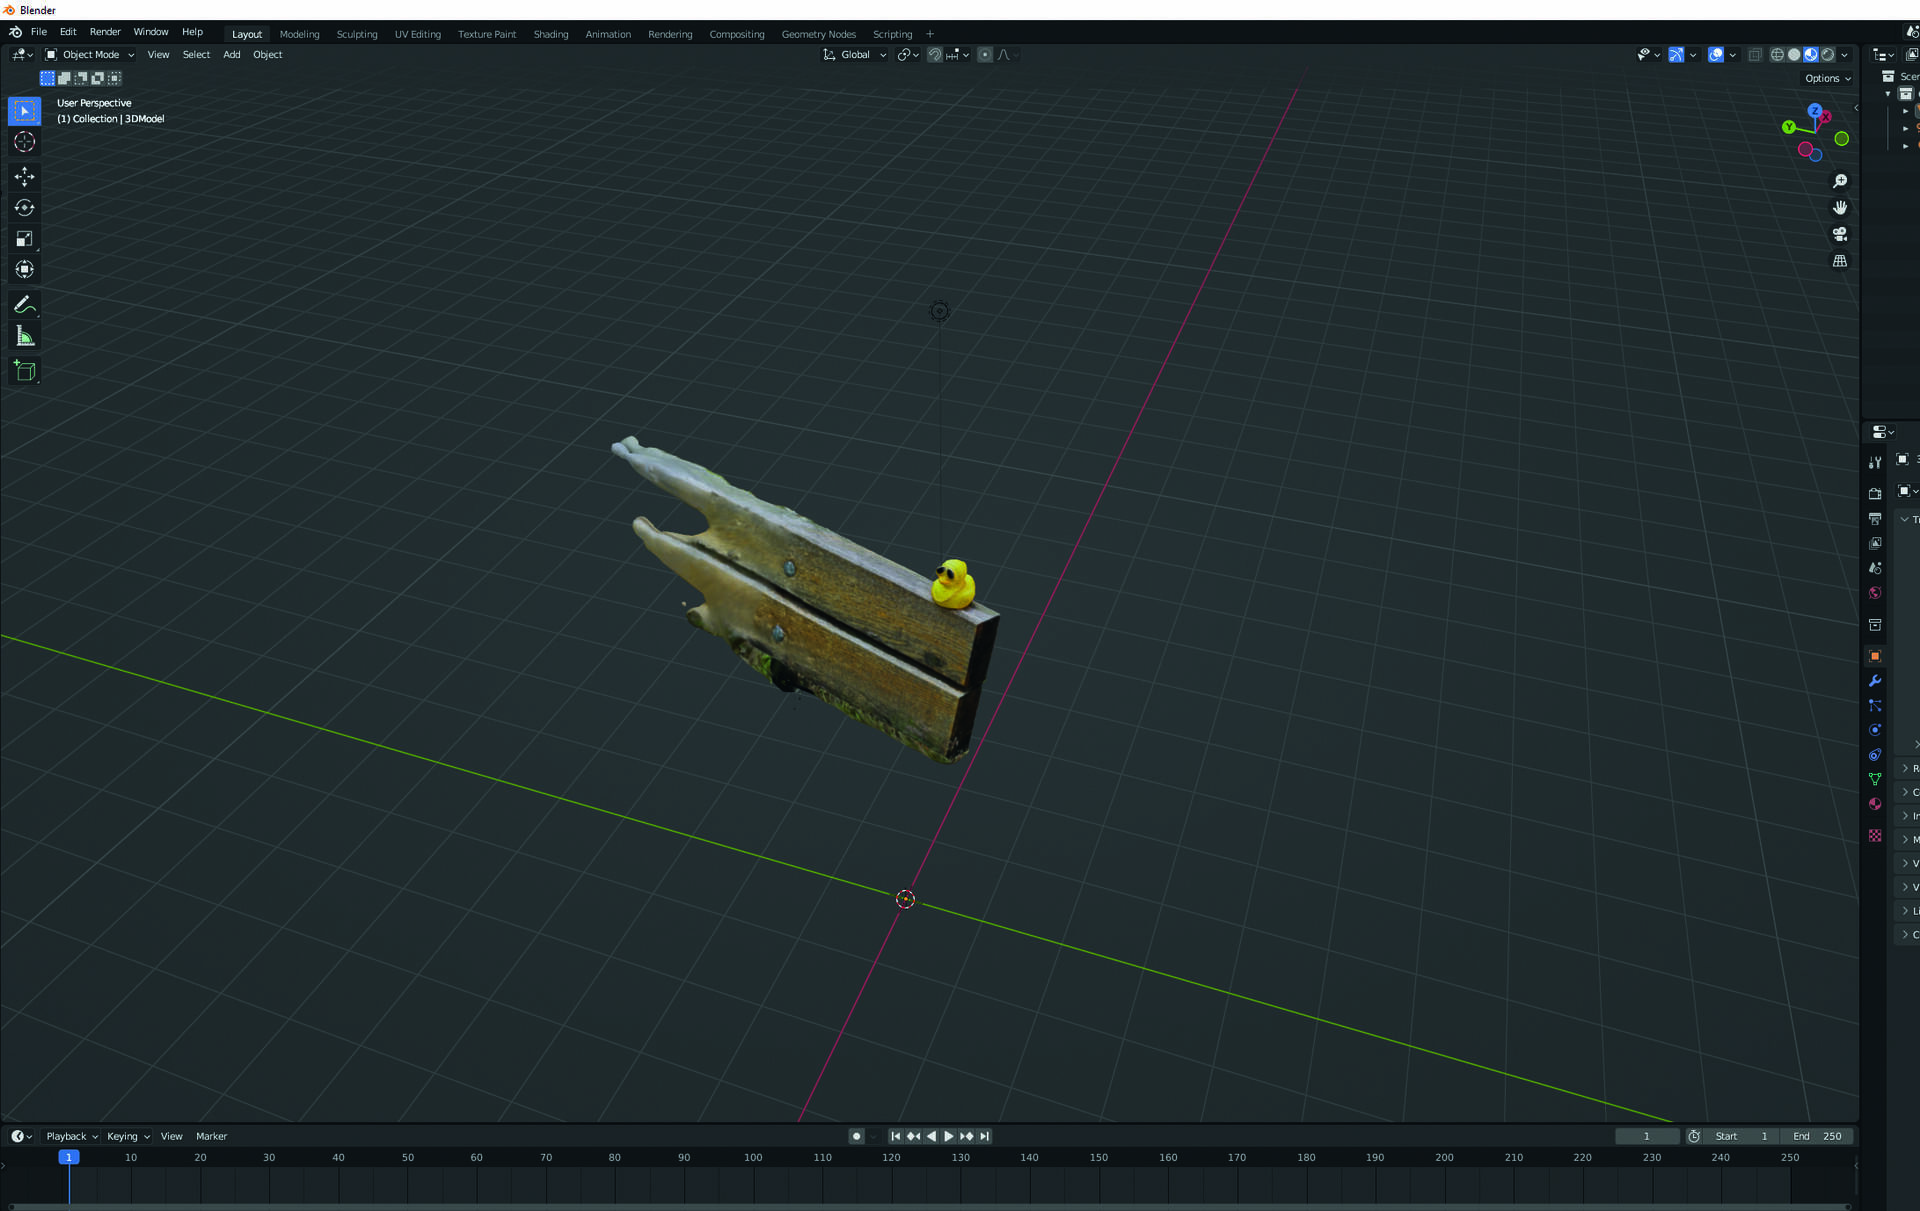Select the Annotate tool
The image size is (1920, 1211).
pos(24,305)
